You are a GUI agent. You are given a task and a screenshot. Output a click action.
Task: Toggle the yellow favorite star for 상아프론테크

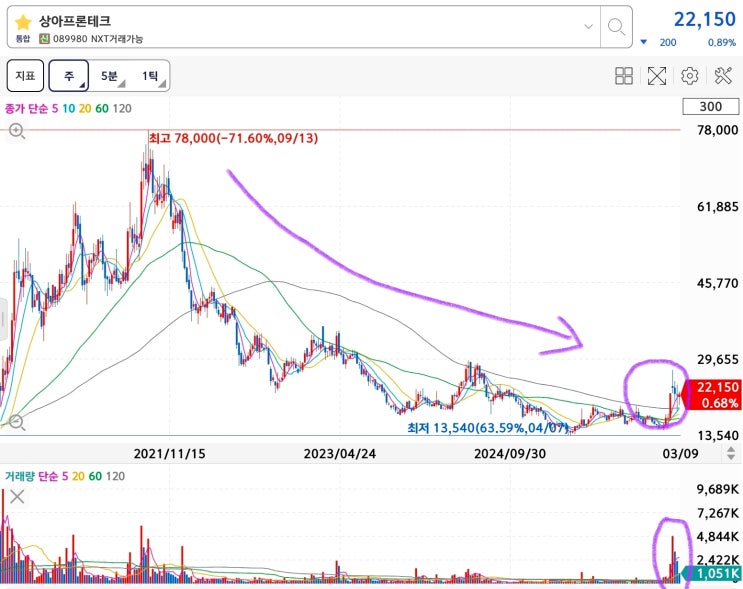tap(23, 22)
